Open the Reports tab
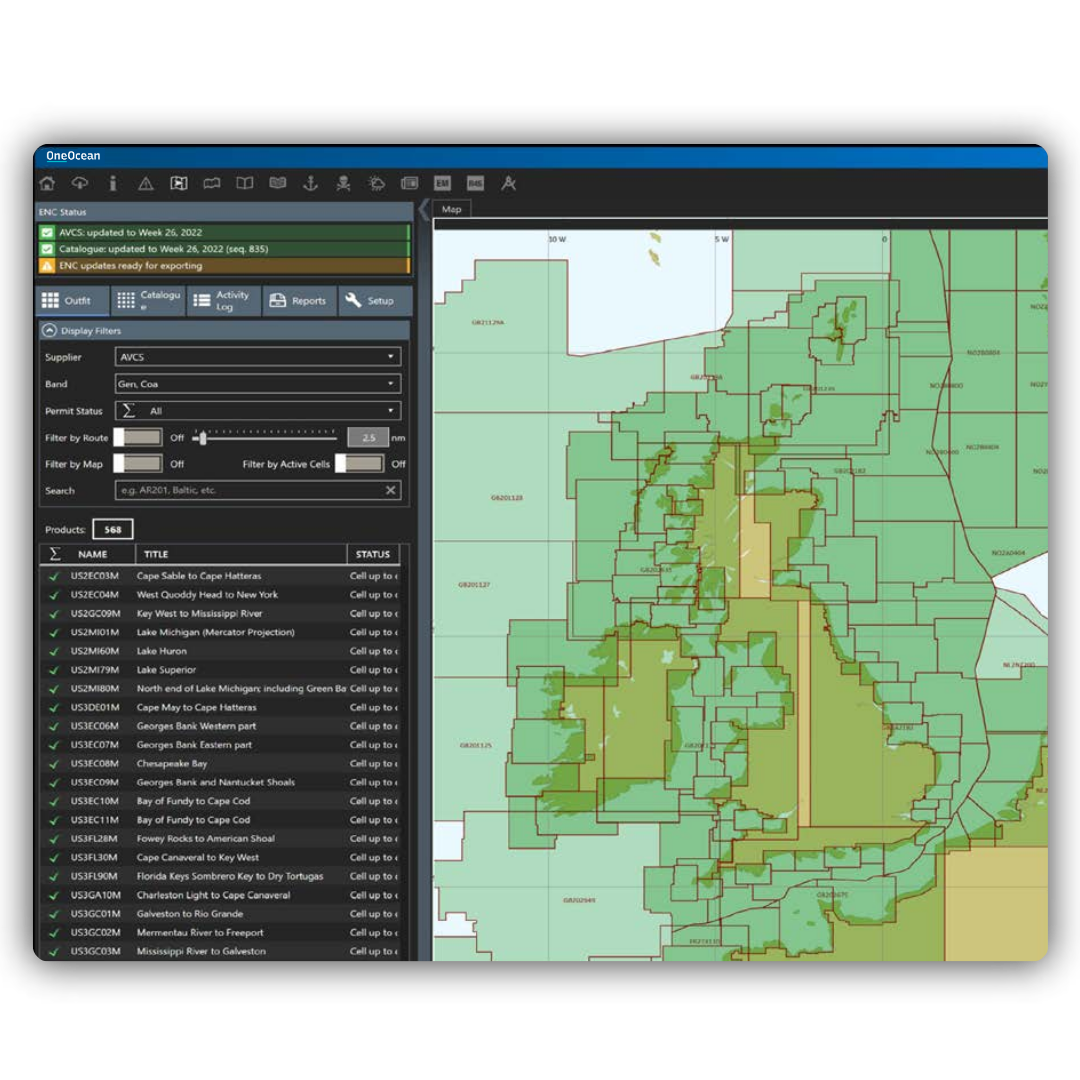Image resolution: width=1080 pixels, height=1080 pixels. coord(299,301)
